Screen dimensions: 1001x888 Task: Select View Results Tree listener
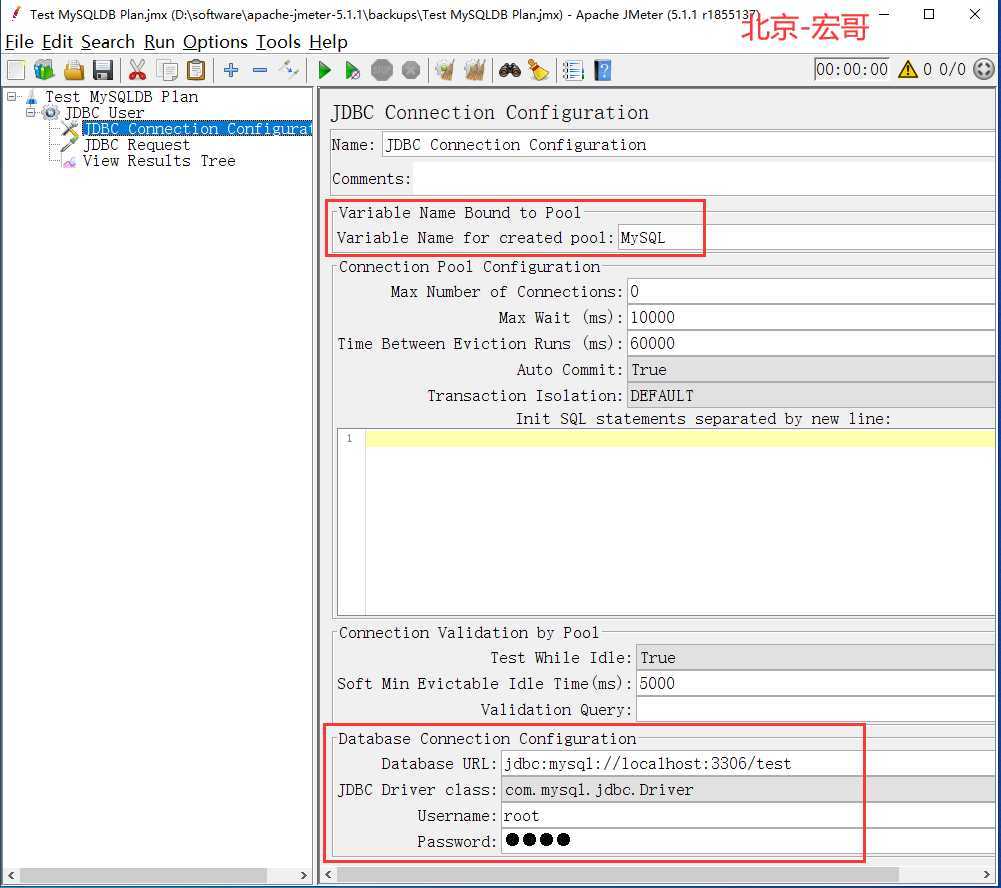coord(159,161)
